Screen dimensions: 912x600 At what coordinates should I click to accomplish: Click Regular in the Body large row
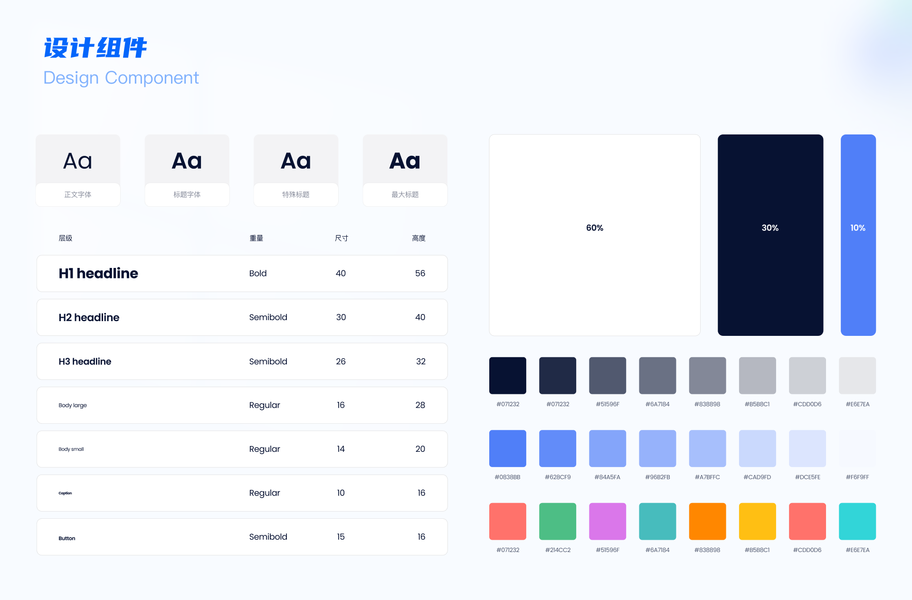(265, 405)
